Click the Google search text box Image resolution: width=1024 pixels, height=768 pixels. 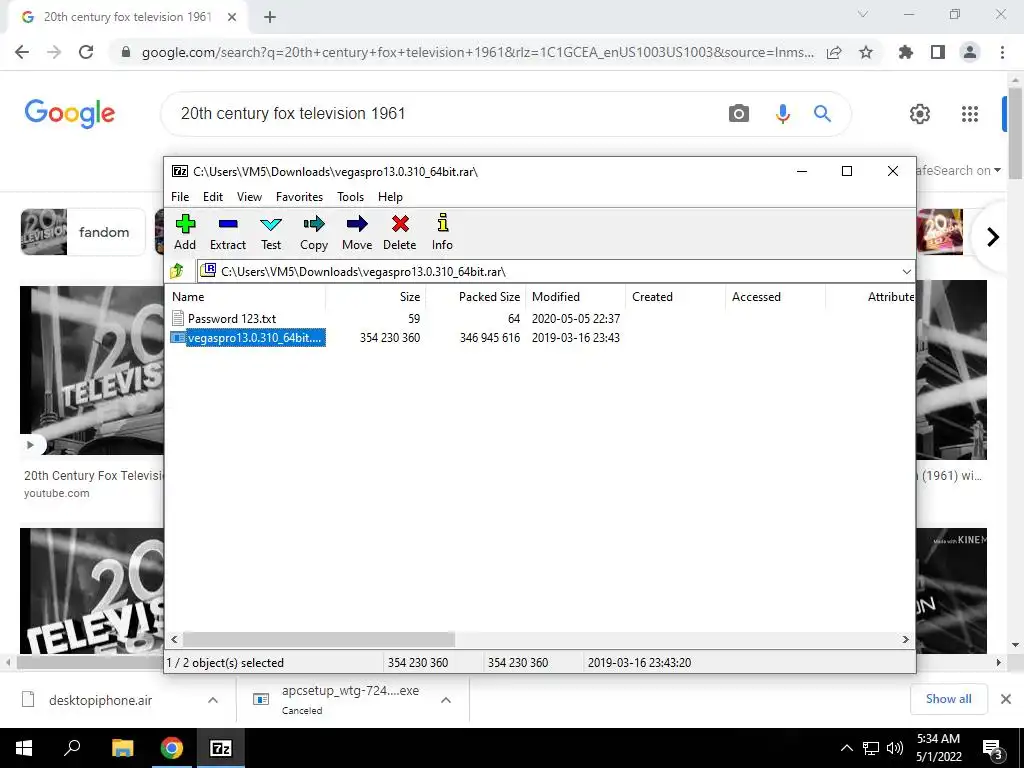point(444,114)
